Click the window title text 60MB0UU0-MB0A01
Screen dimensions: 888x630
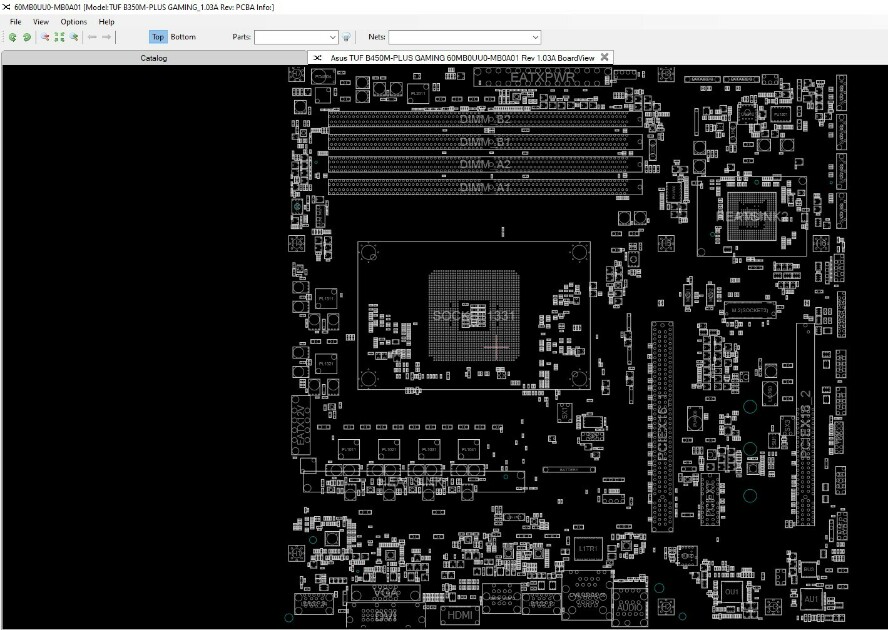pos(47,7)
